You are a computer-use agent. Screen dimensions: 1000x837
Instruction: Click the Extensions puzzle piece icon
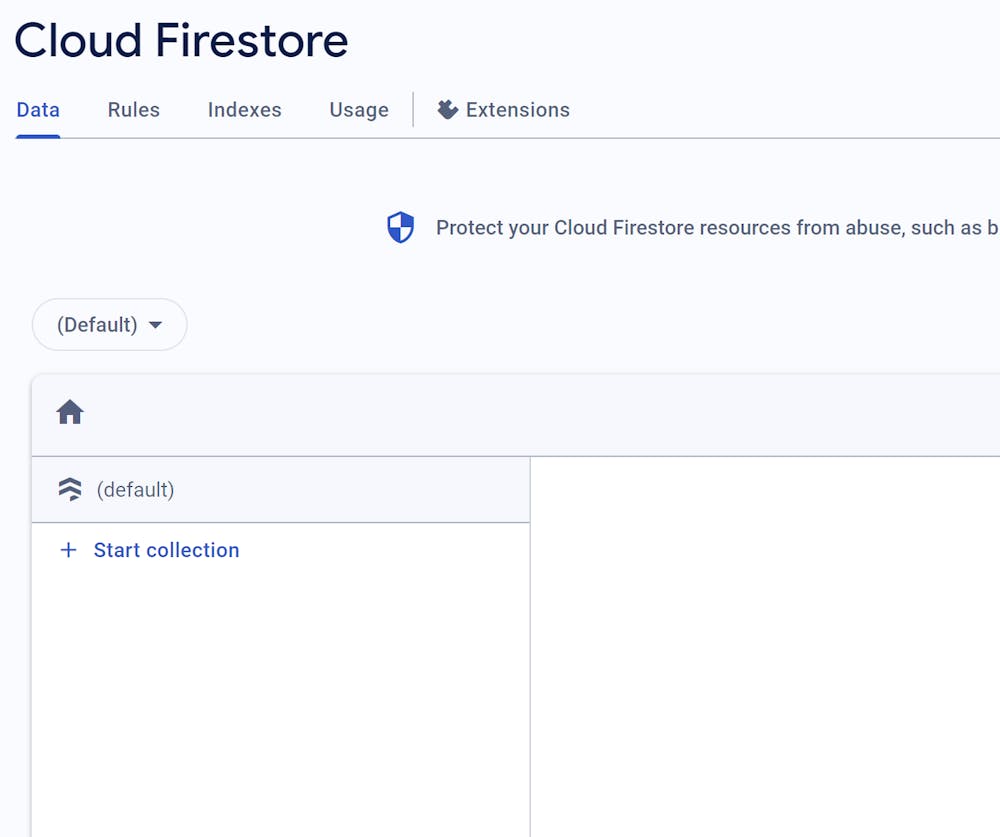click(448, 110)
